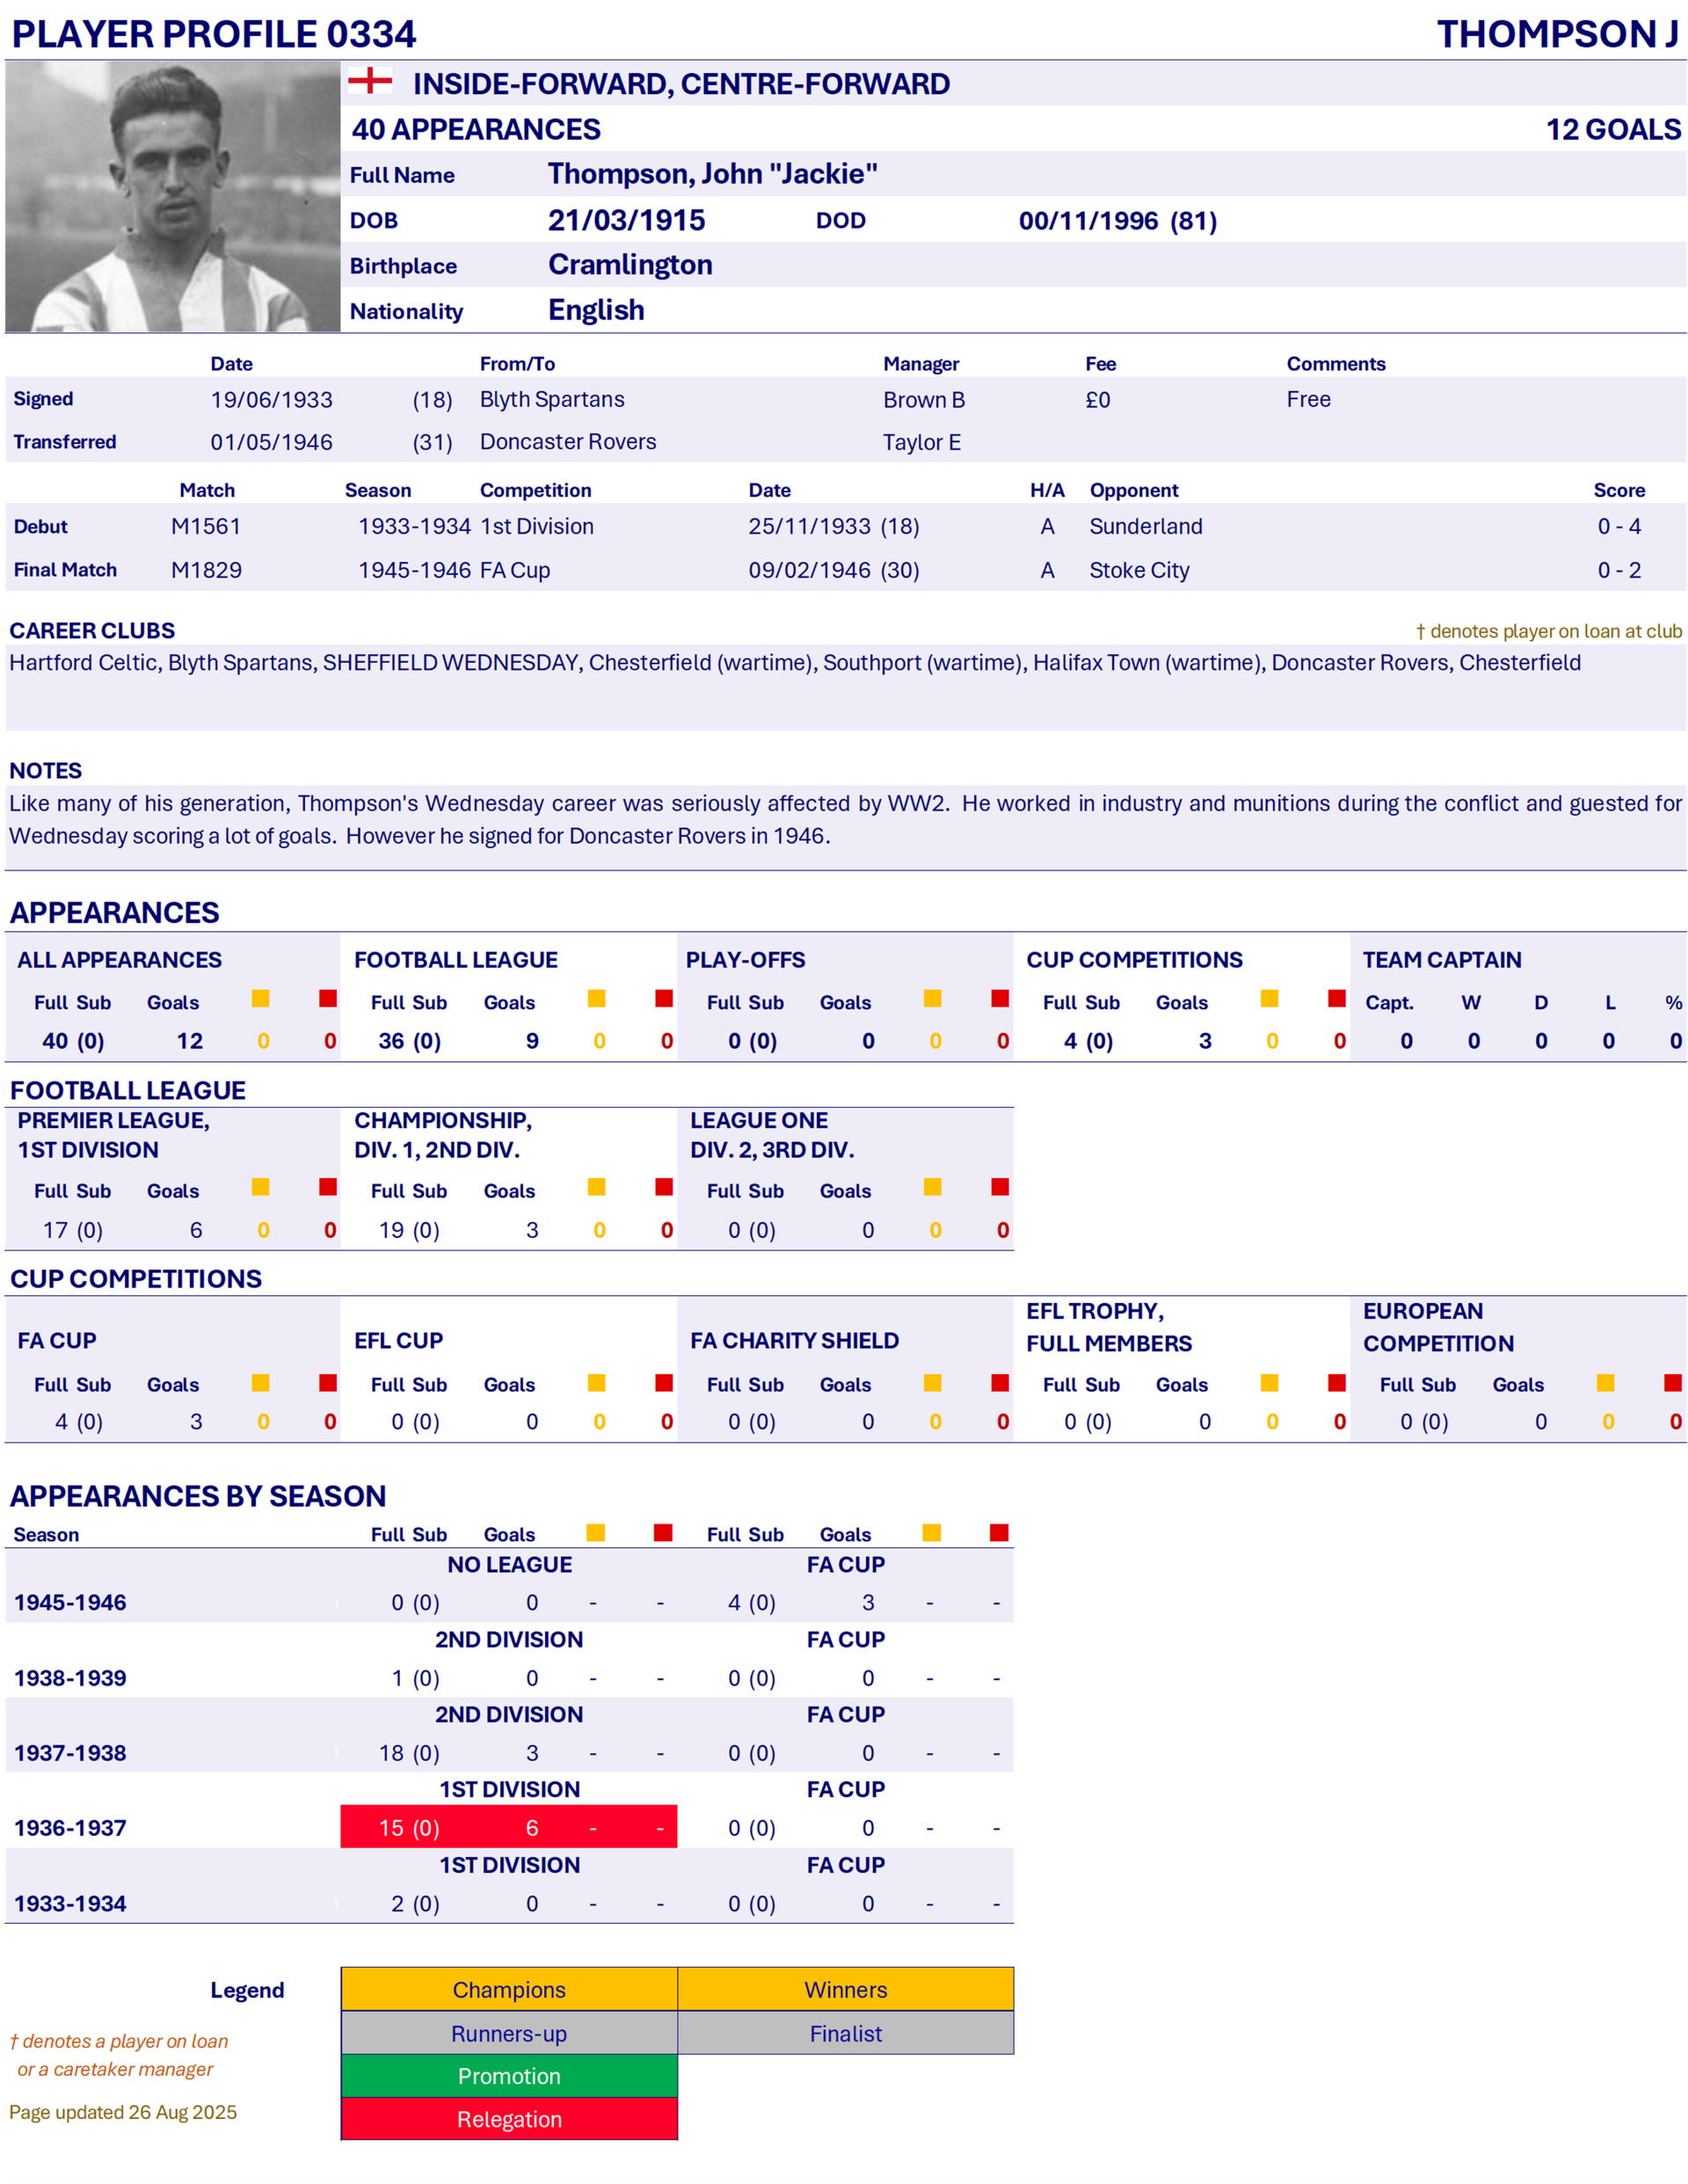Click the Player Profile 0334 heading

pyautogui.click(x=213, y=34)
